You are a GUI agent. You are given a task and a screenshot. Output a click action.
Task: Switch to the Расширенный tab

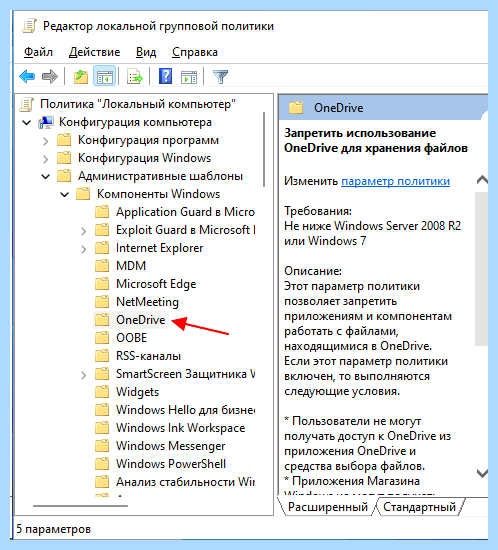click(327, 507)
